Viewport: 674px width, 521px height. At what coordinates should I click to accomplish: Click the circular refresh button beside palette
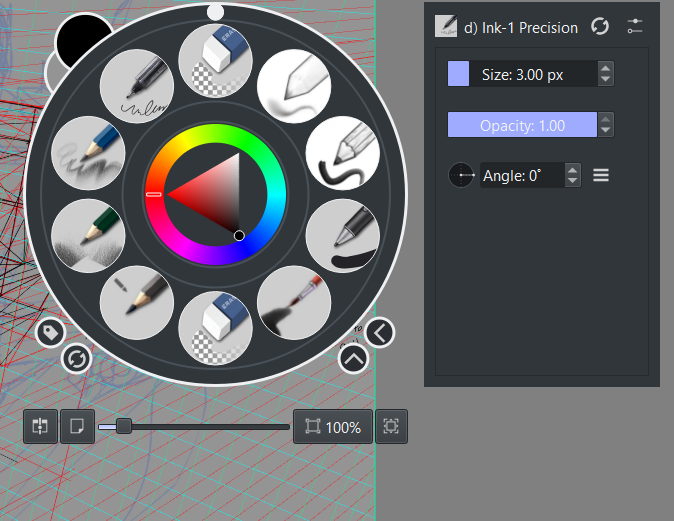(76, 359)
